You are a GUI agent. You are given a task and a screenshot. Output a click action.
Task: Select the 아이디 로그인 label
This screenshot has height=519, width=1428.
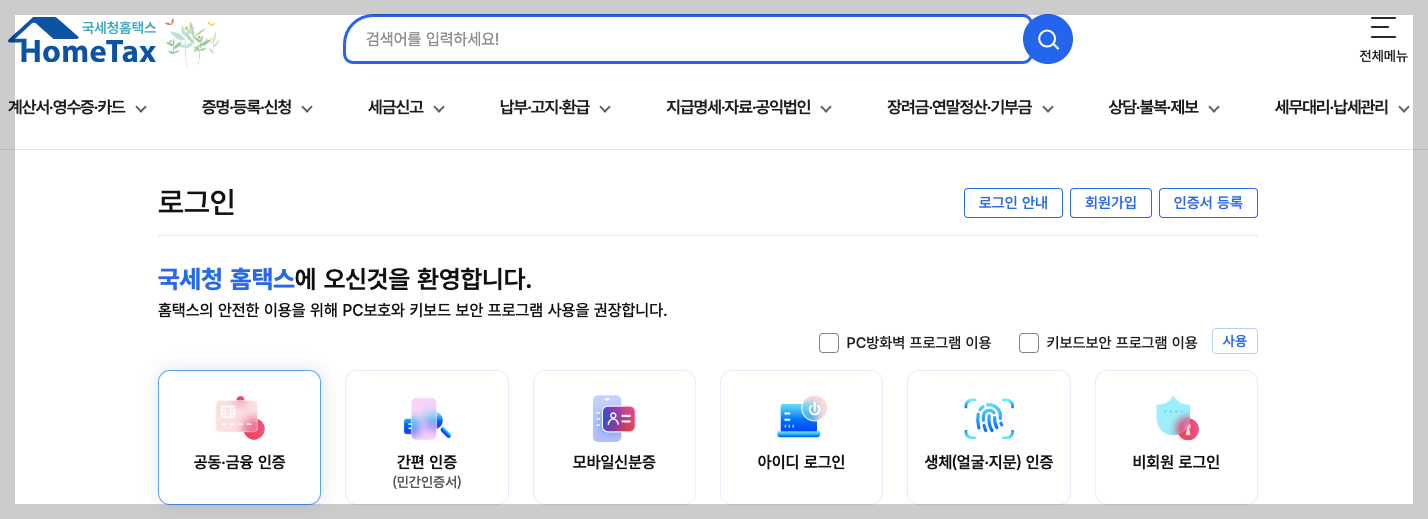[801, 462]
